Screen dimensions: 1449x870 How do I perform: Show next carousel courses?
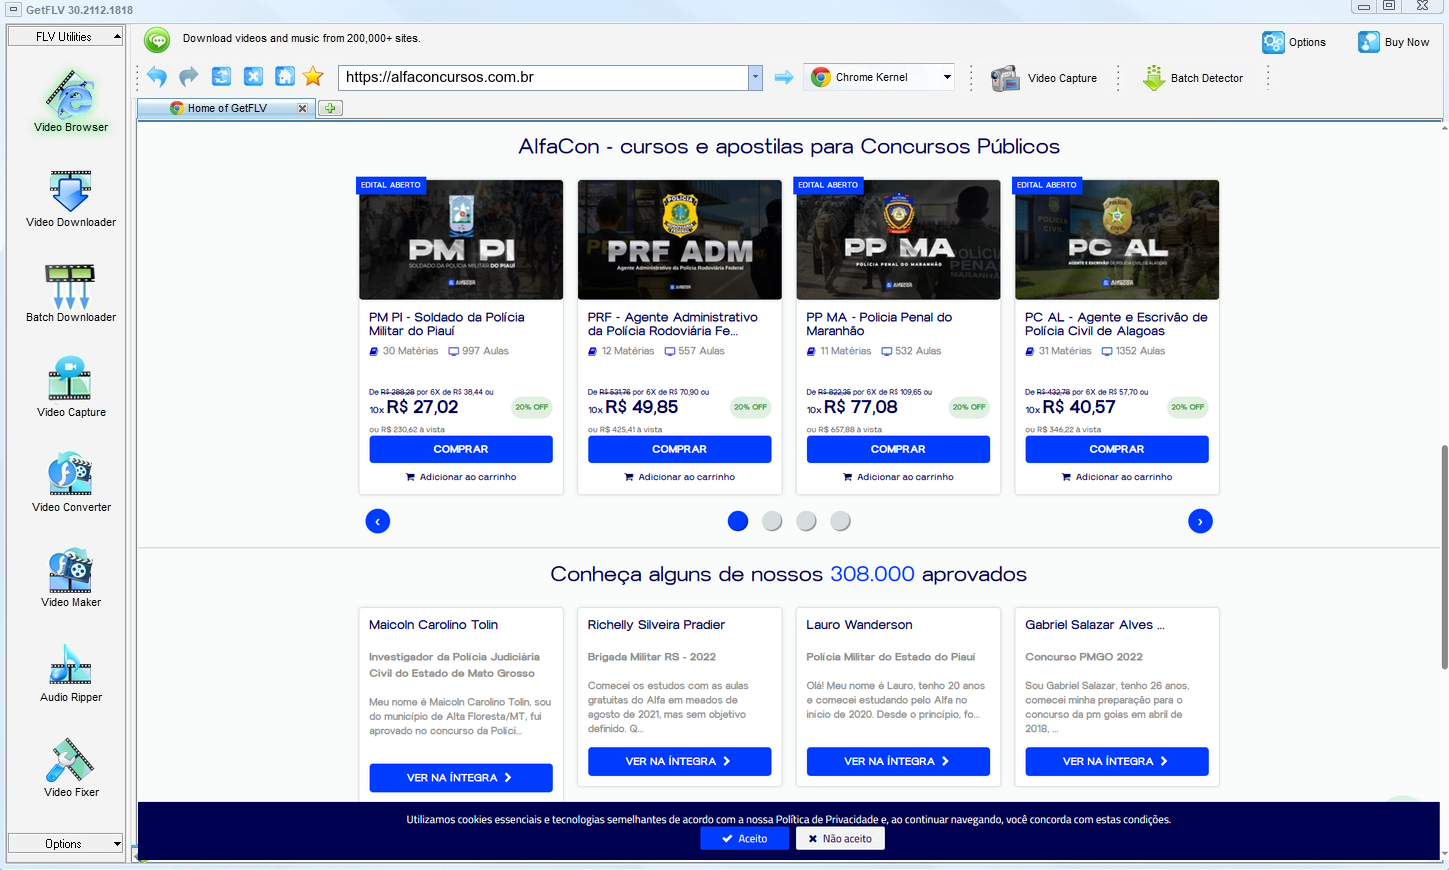1200,521
